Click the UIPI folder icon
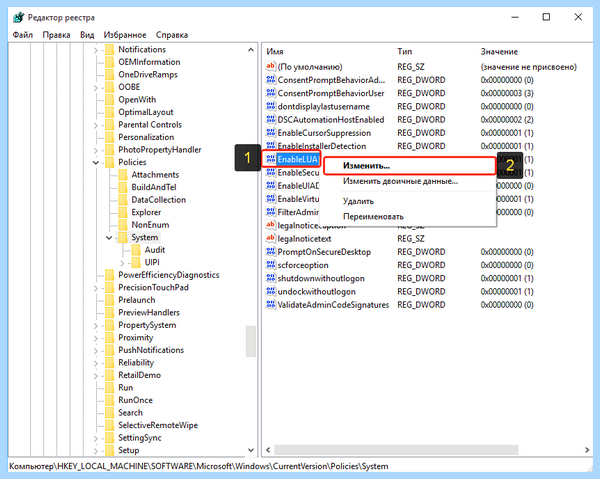Image resolution: width=600 pixels, height=479 pixels. [x=136, y=262]
